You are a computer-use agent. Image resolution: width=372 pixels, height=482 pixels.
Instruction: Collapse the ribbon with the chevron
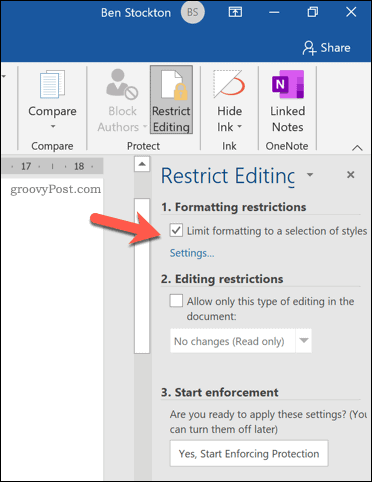pos(357,147)
